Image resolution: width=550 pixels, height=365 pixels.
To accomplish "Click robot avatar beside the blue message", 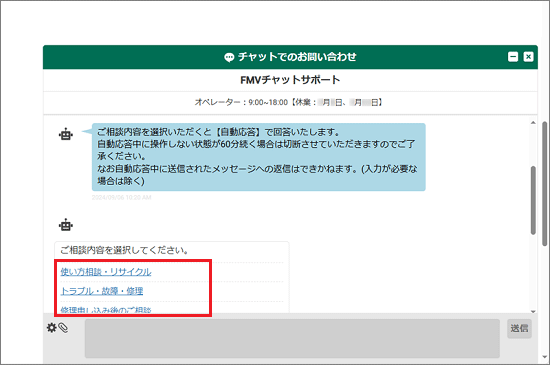I will point(66,134).
